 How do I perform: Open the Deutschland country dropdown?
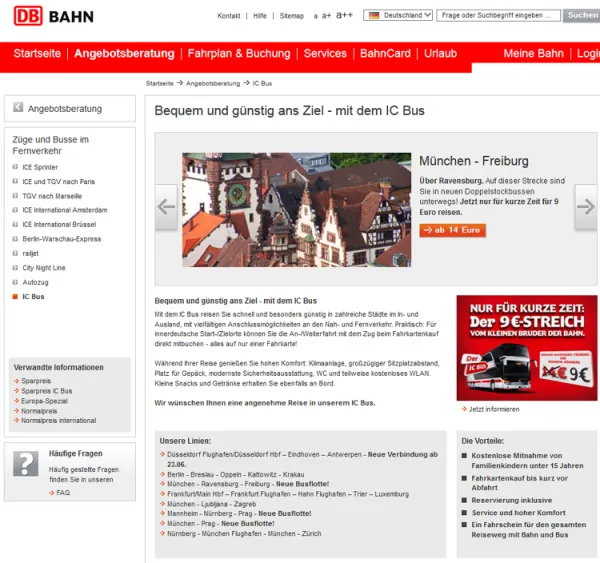coord(399,16)
